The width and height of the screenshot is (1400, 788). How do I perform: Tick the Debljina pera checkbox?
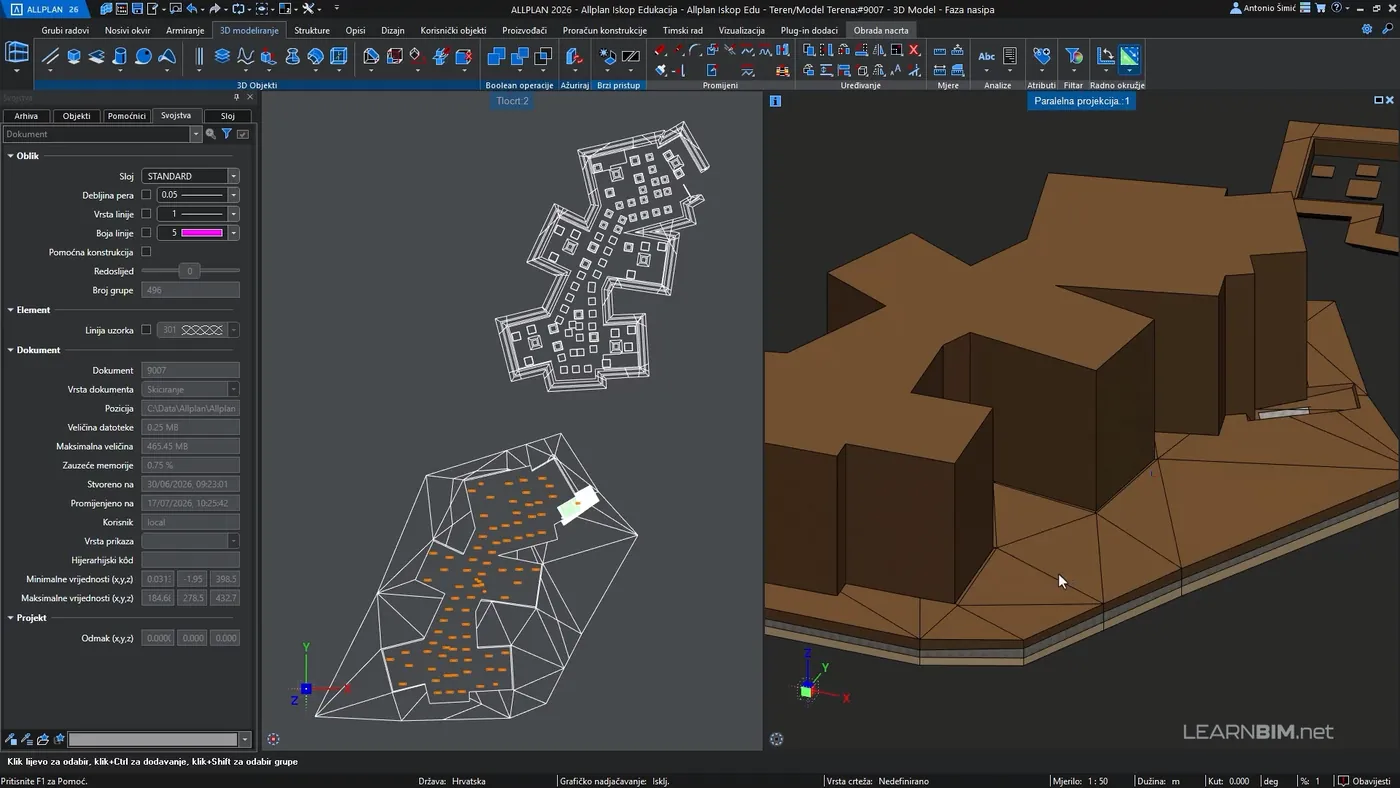click(146, 195)
